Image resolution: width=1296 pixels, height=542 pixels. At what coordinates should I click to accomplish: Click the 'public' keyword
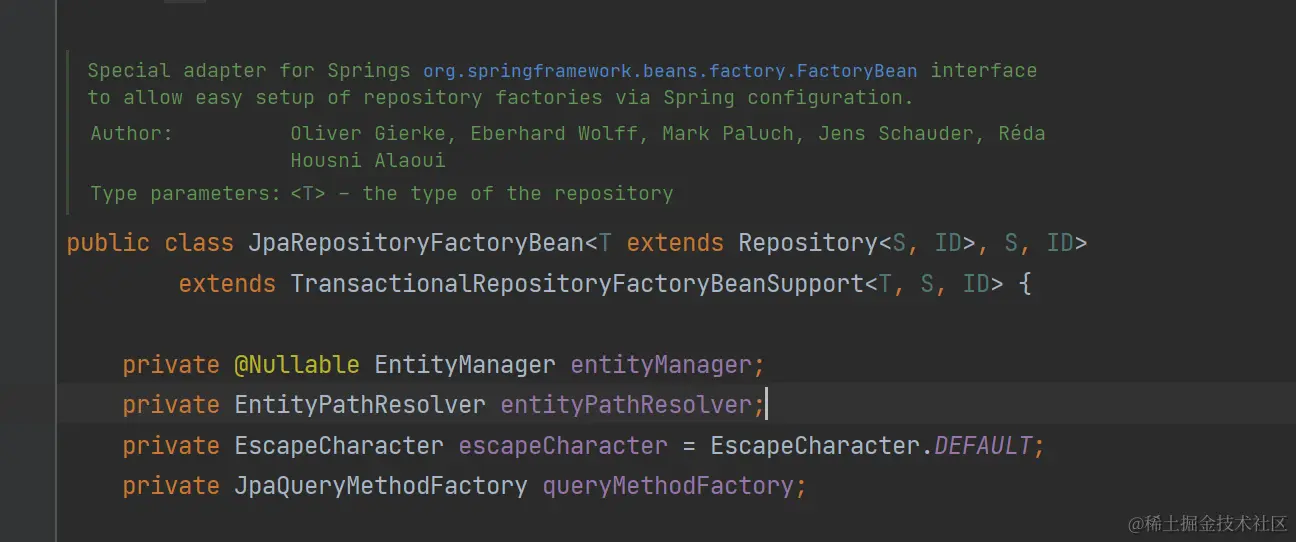point(108,243)
